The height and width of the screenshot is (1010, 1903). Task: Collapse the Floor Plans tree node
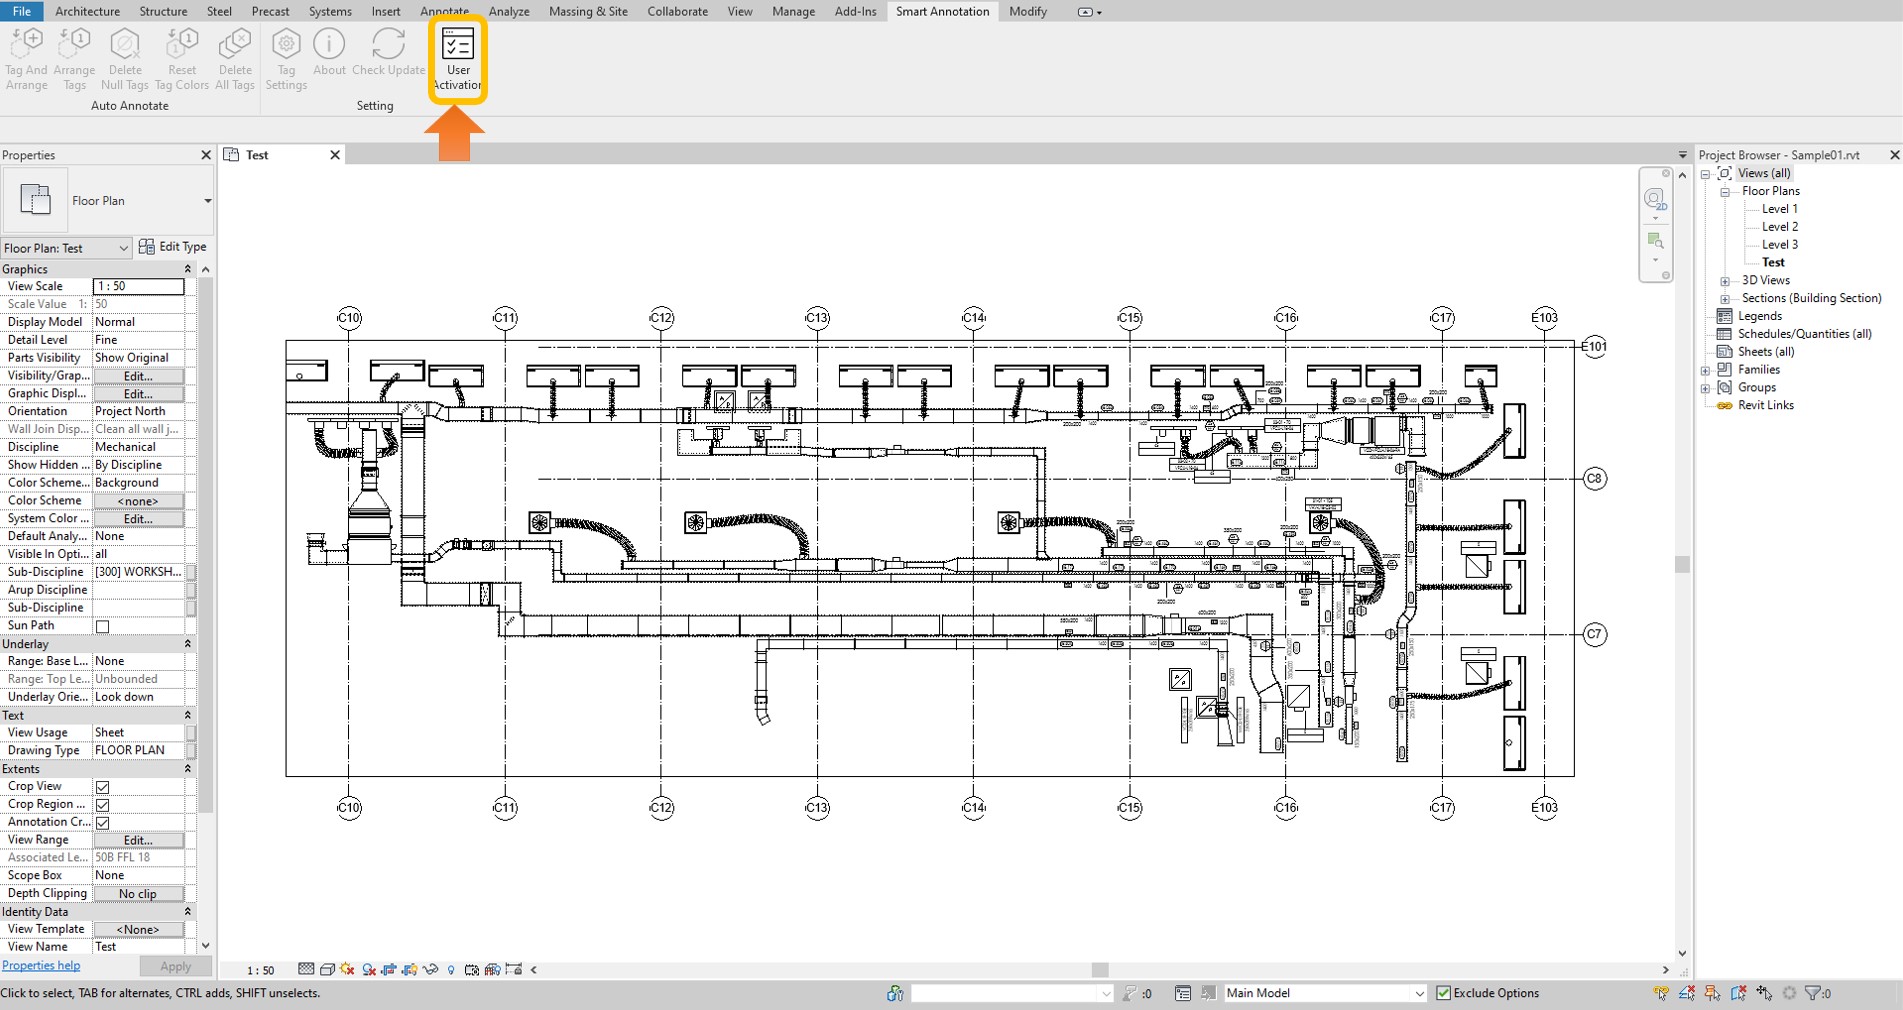coord(1725,192)
